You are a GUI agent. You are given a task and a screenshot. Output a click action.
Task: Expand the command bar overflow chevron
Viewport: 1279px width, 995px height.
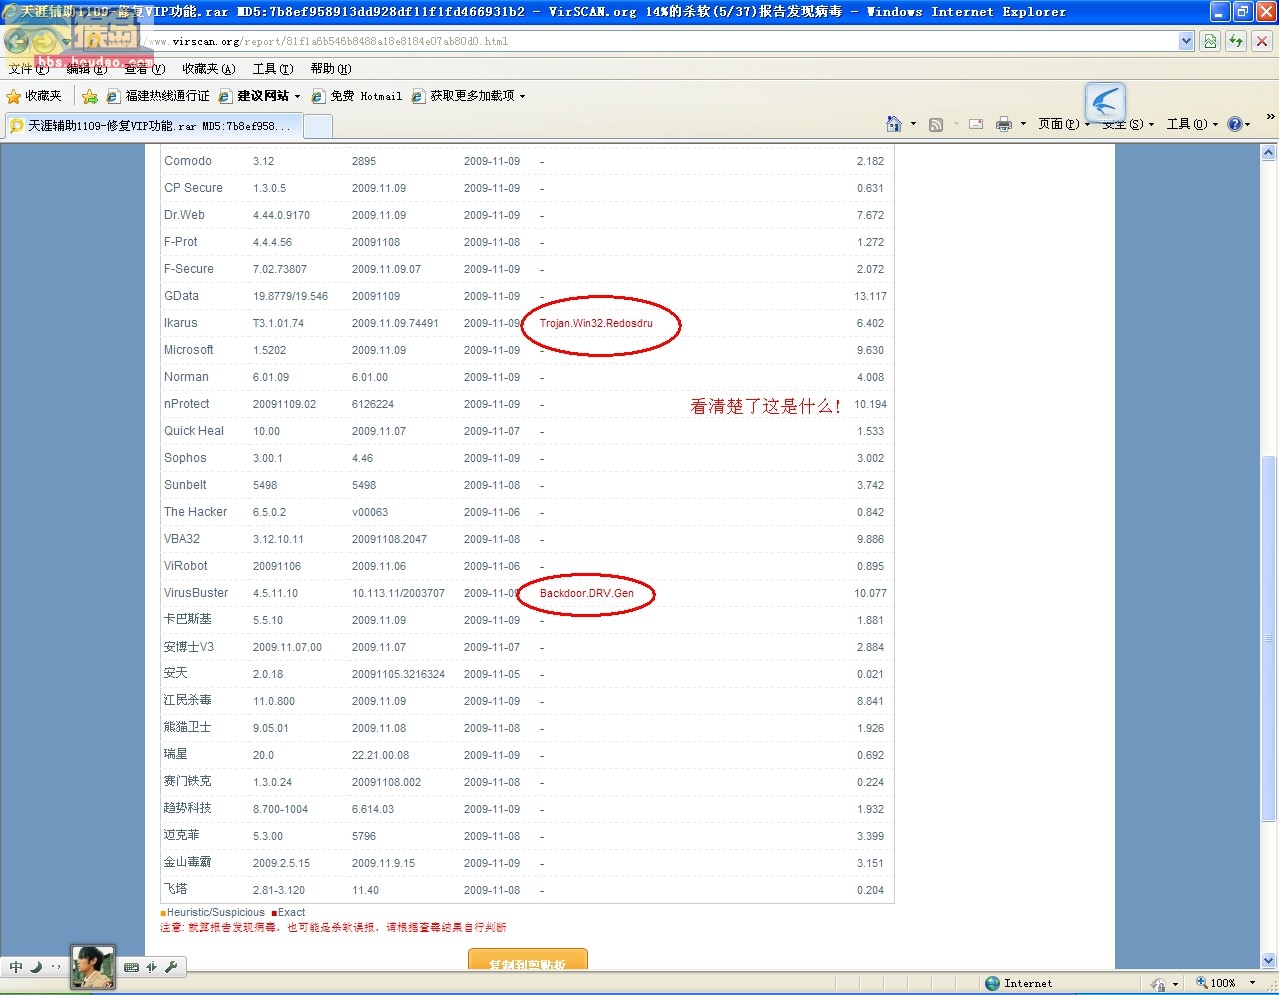pos(1270,117)
